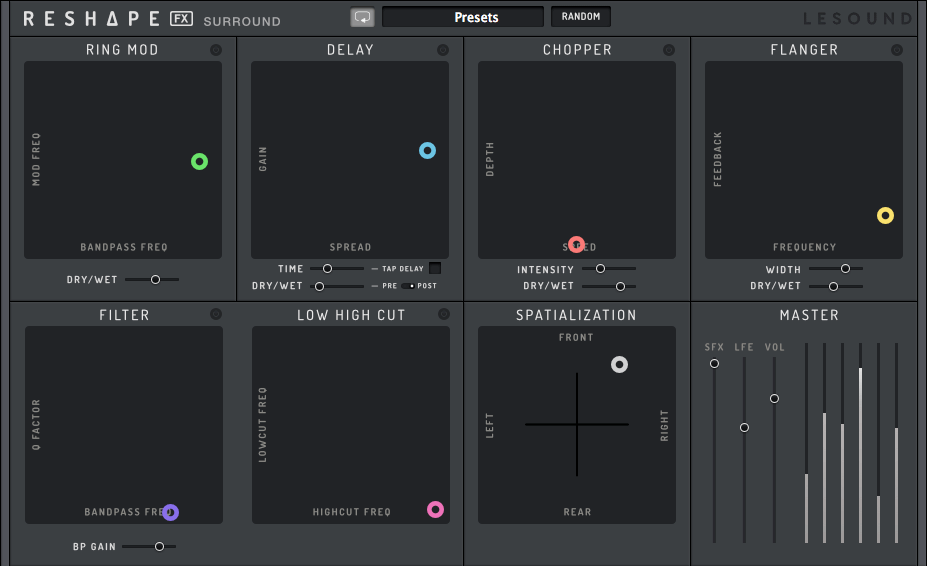Image resolution: width=927 pixels, height=566 pixels.
Task: Check the Tap Delay box
Action: coord(435,268)
